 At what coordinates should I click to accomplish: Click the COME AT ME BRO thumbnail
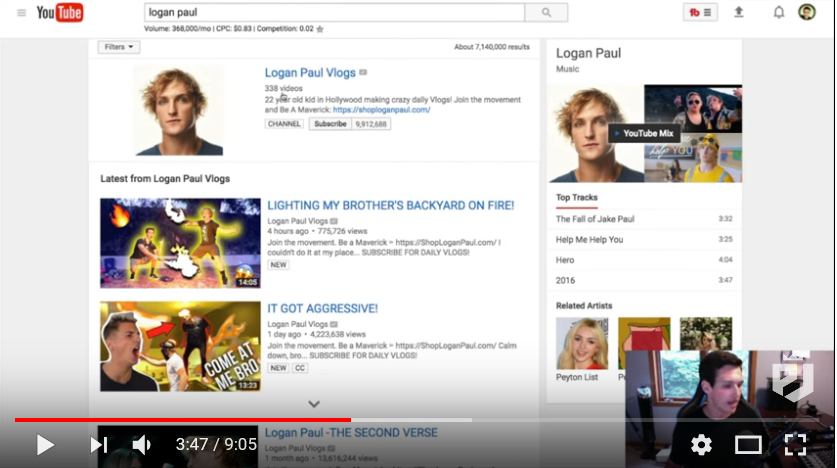coord(180,346)
